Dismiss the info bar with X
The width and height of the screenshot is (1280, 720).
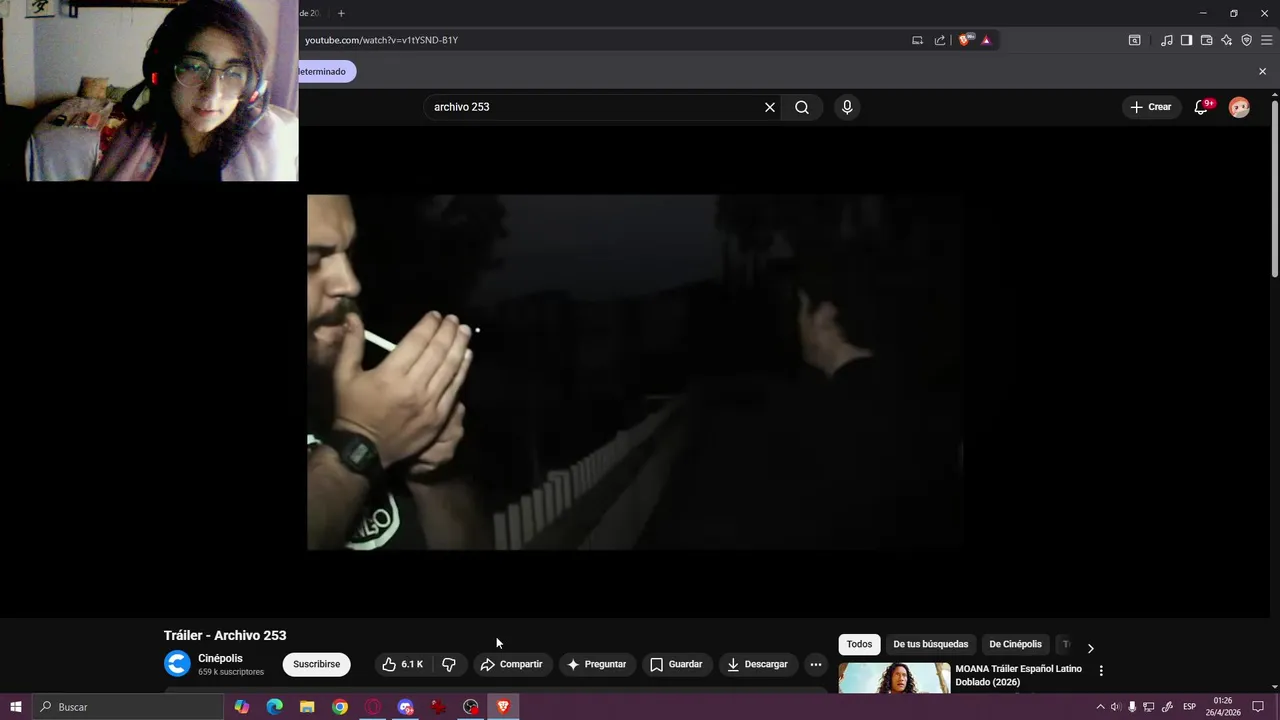[x=1262, y=71]
